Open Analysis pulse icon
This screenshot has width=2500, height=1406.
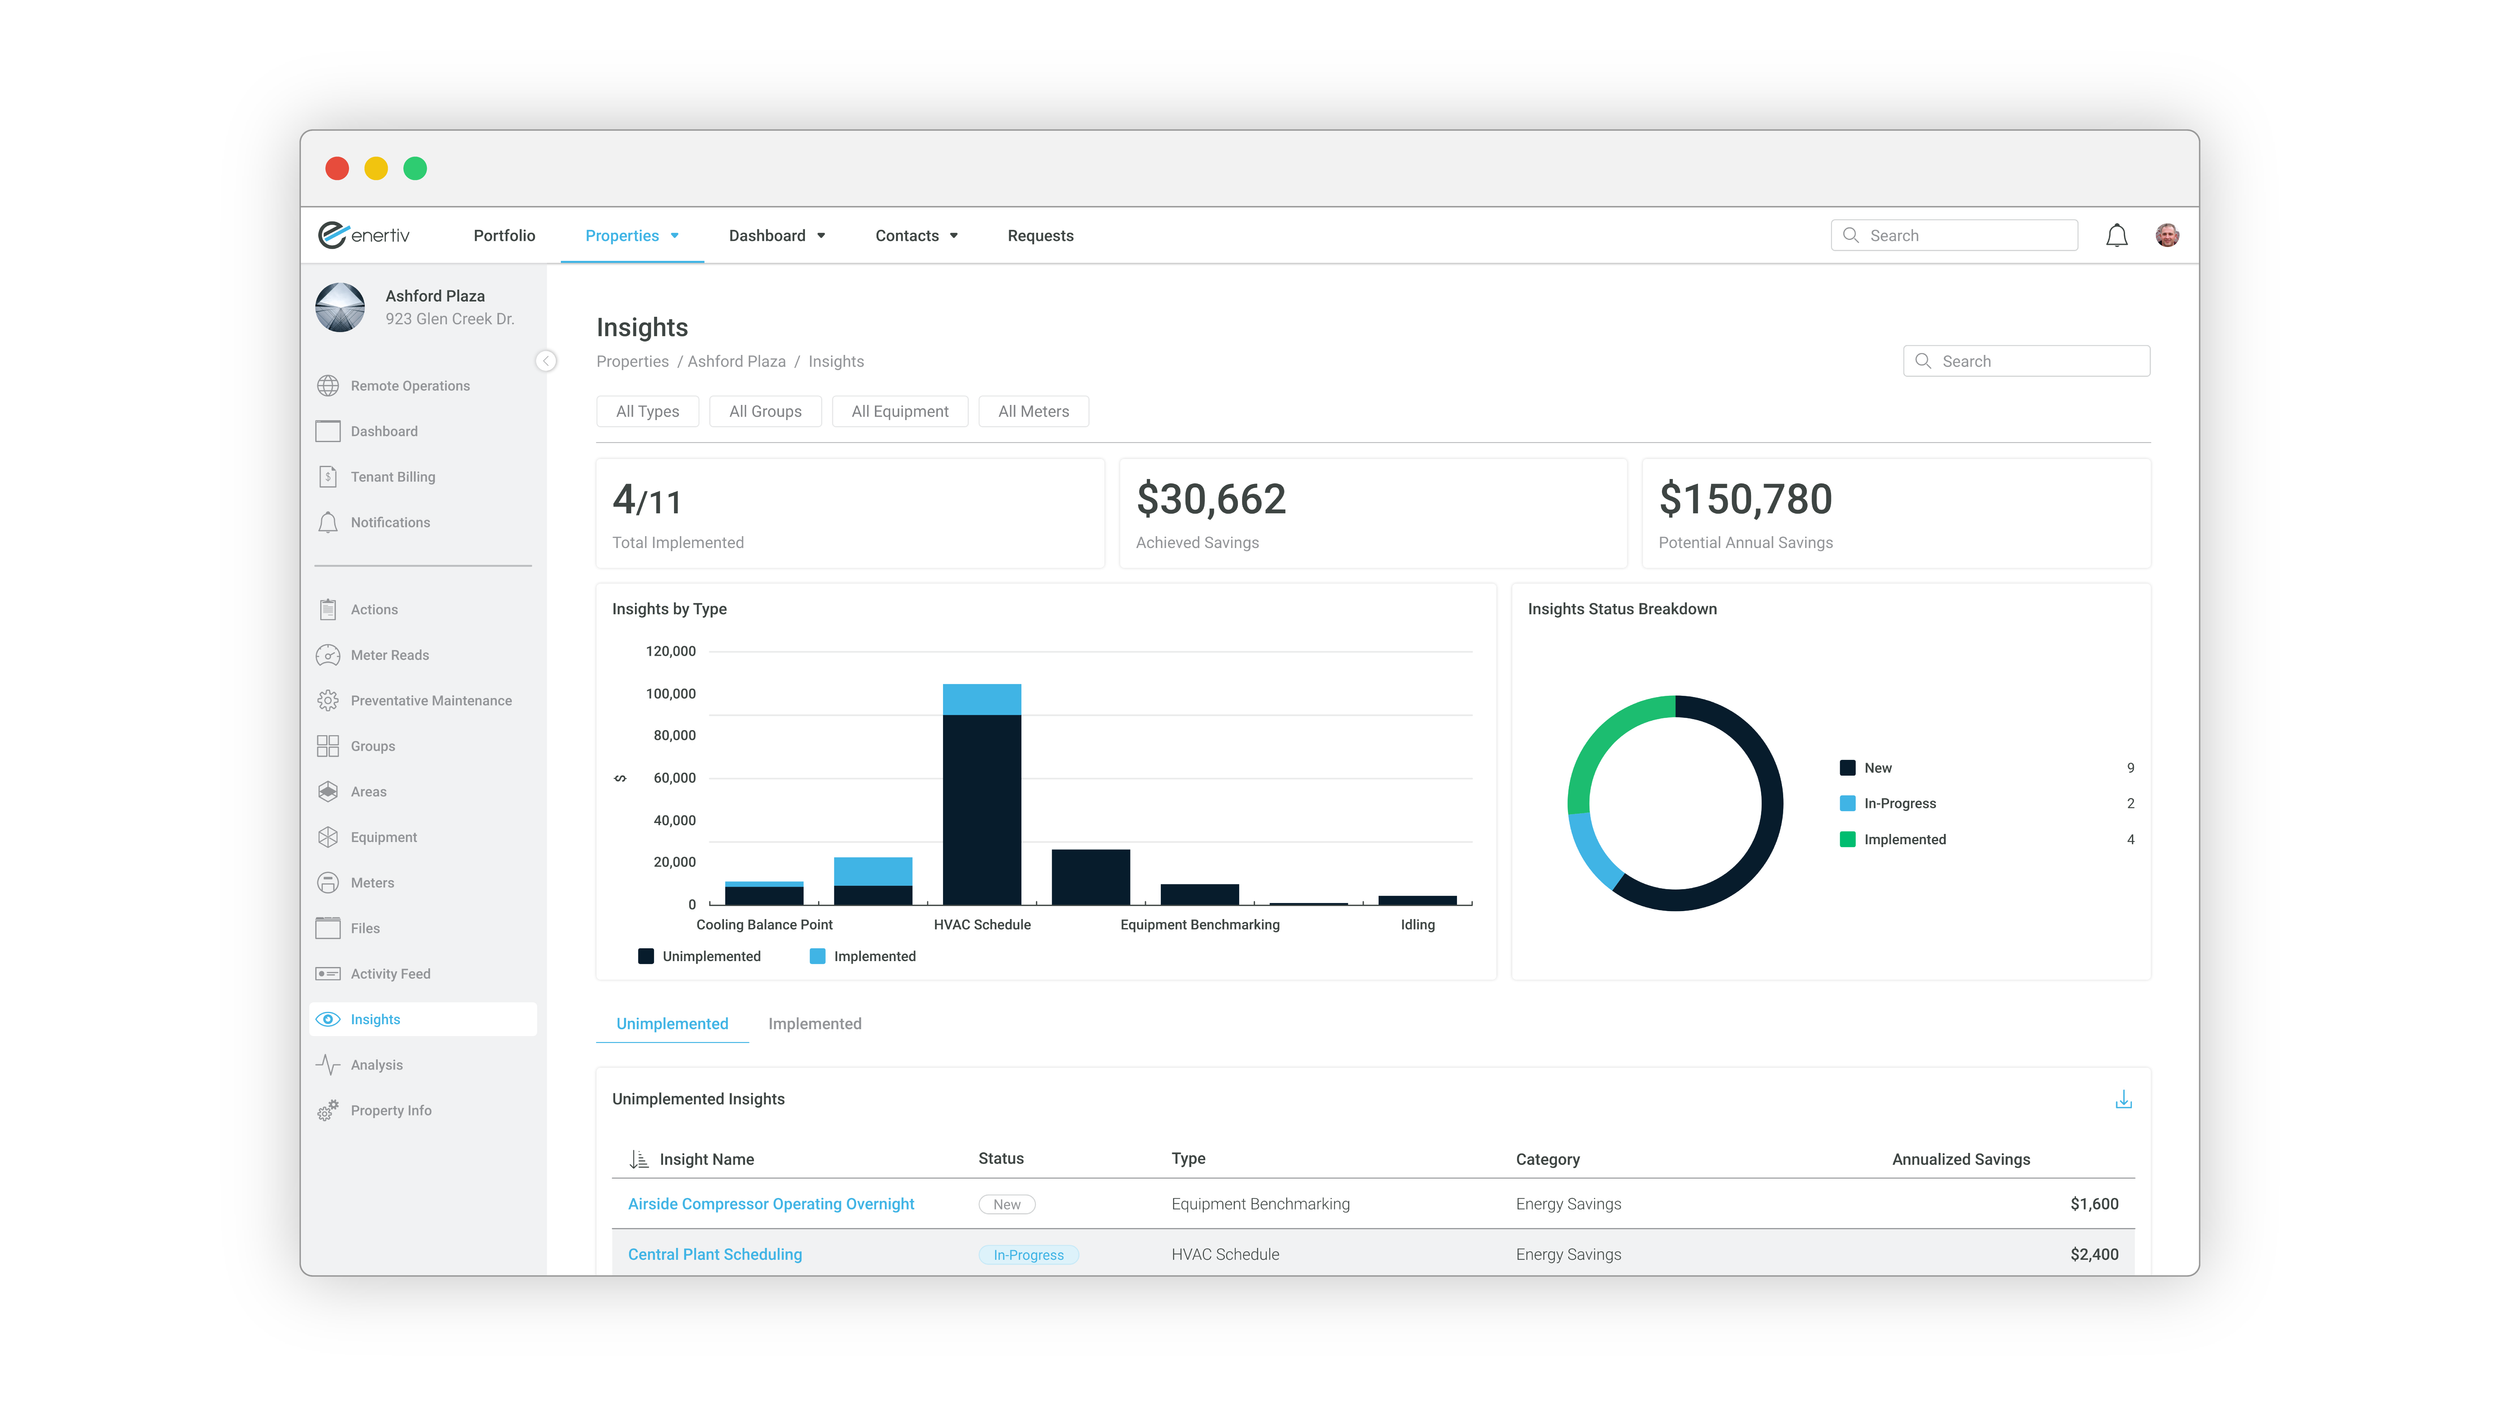pyautogui.click(x=328, y=1065)
